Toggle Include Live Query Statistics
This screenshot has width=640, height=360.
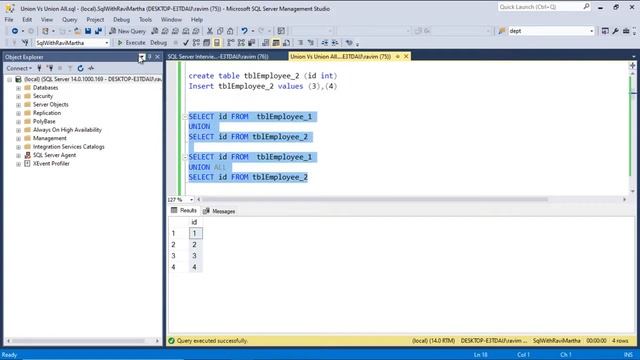tap(241, 42)
